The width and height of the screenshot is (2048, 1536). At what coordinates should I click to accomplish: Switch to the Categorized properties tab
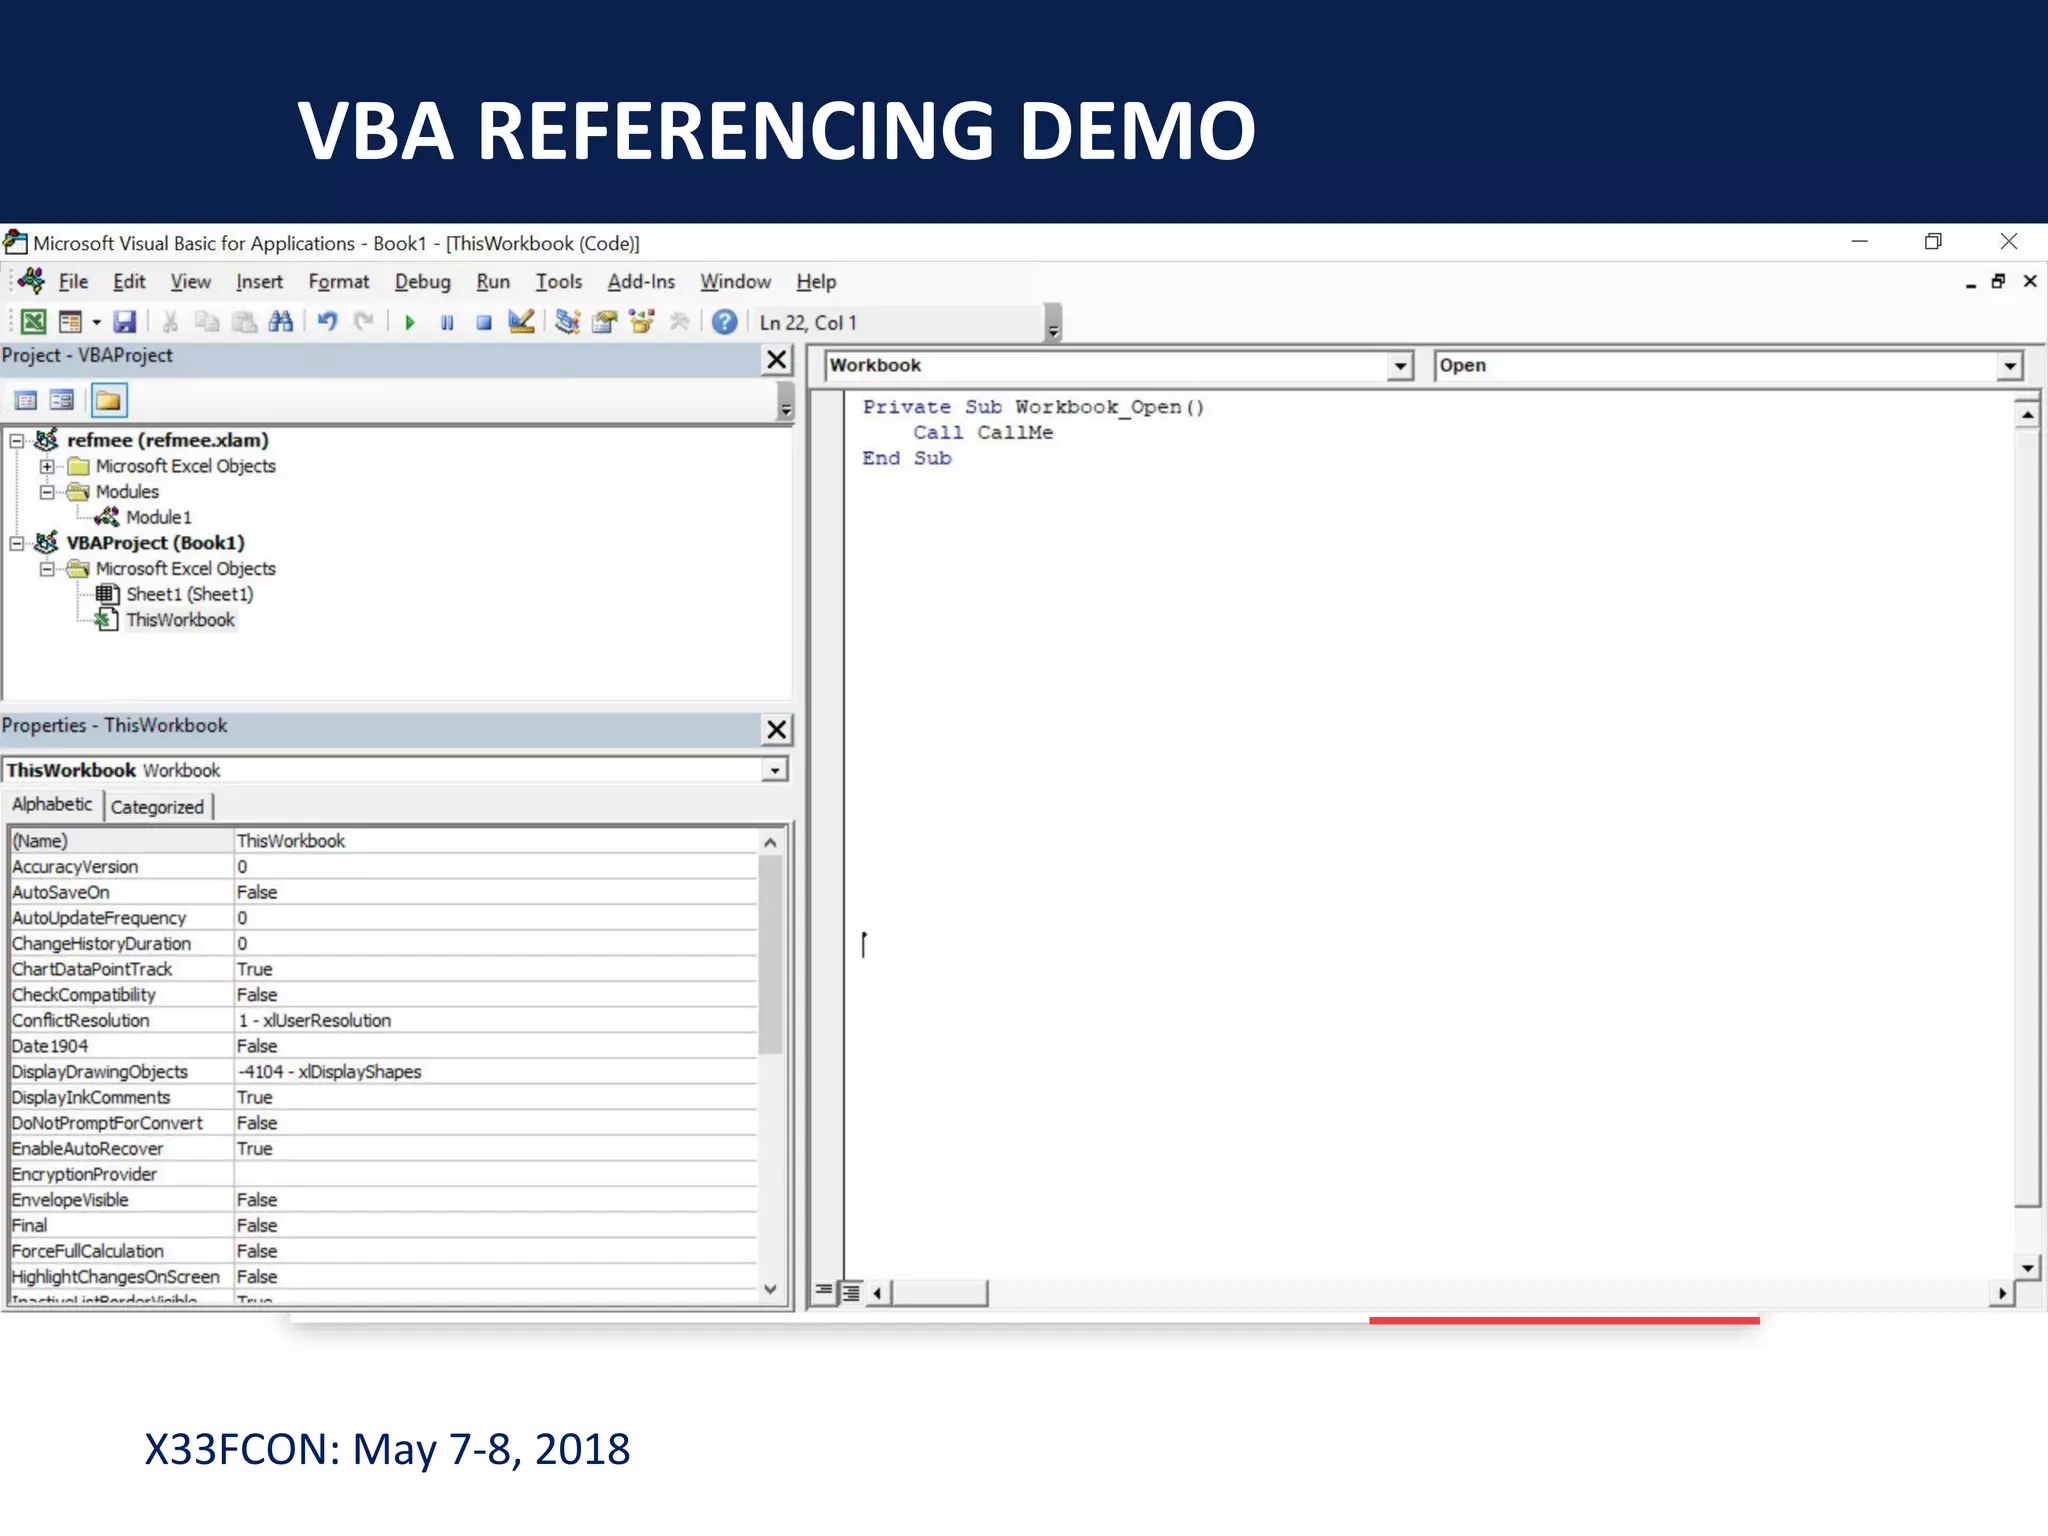(x=157, y=807)
